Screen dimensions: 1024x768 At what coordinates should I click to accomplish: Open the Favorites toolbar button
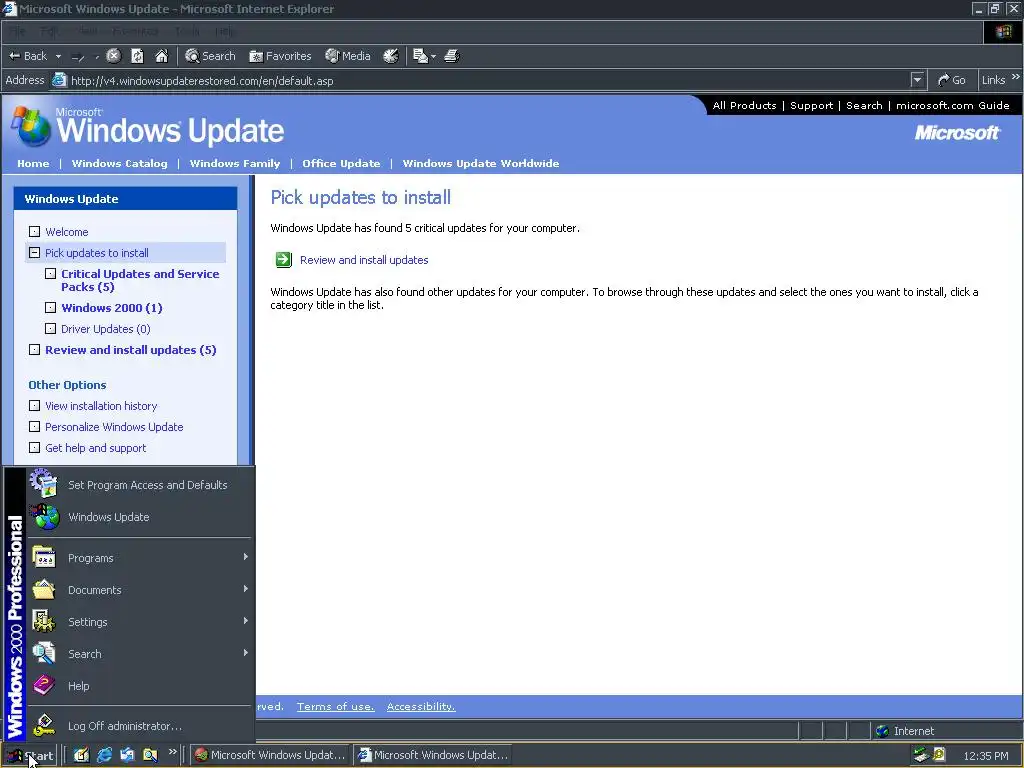(280, 56)
